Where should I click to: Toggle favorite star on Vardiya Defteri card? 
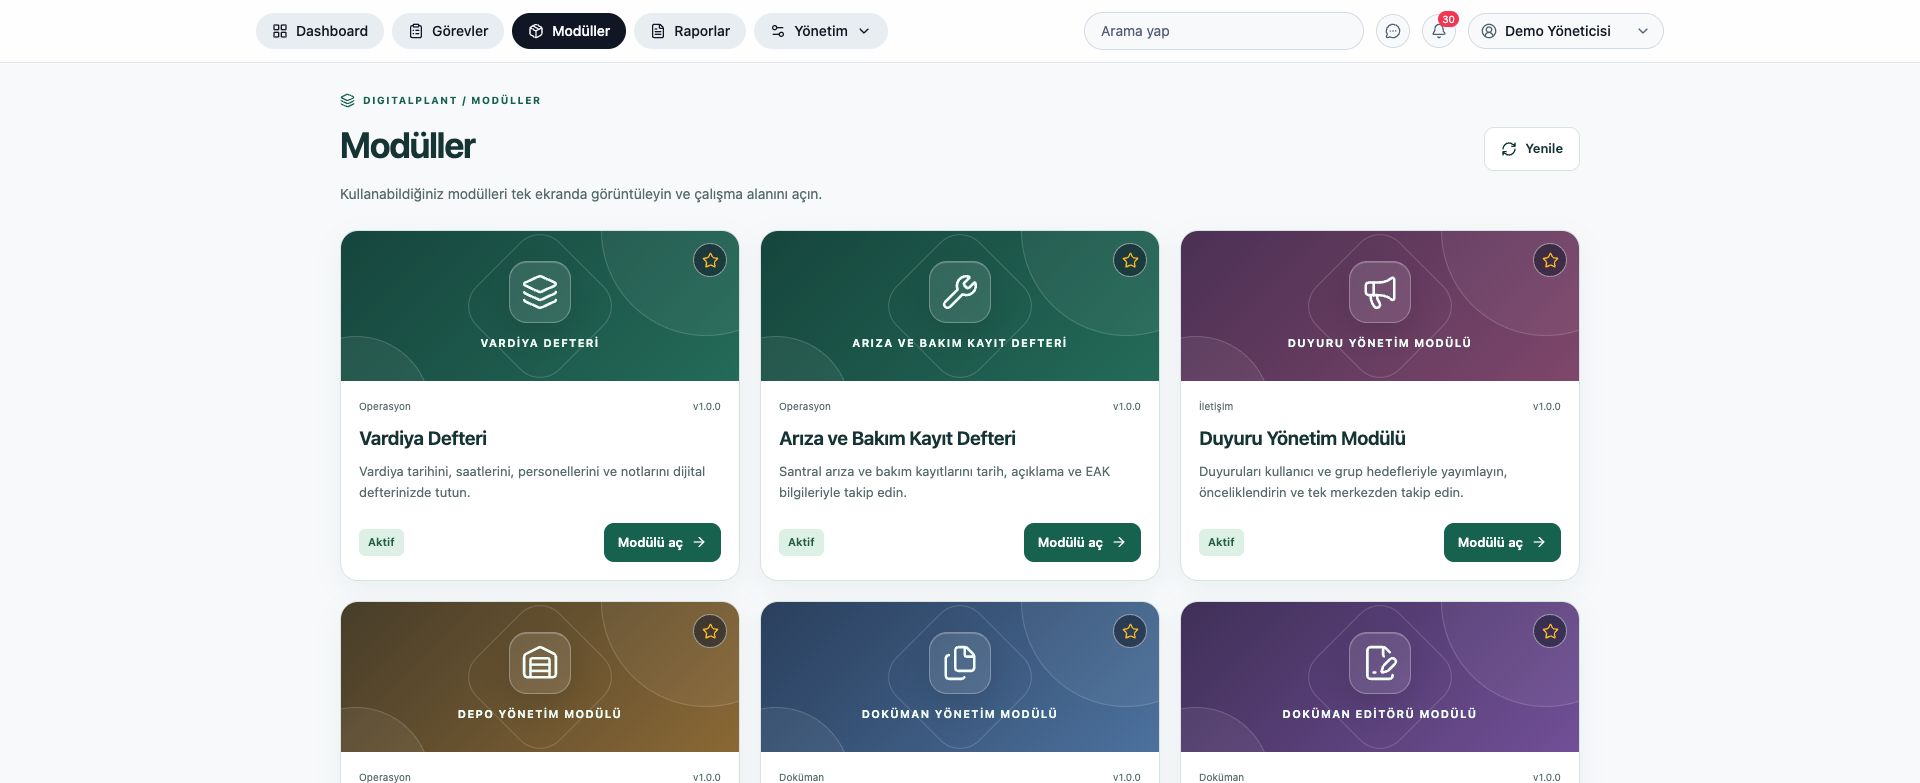pyautogui.click(x=710, y=261)
